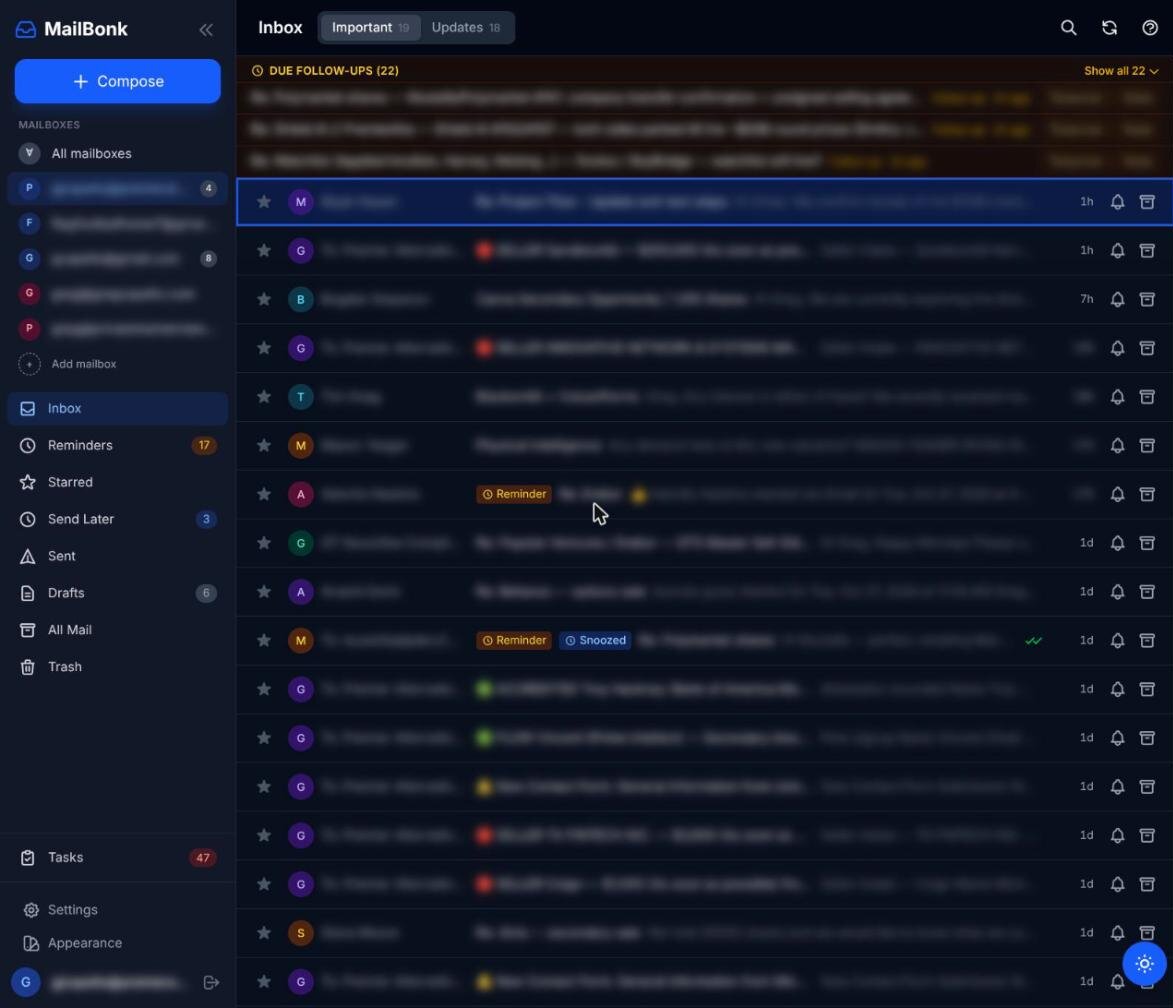Open the help question-mark icon
The image size is (1173, 1008).
[1150, 28]
